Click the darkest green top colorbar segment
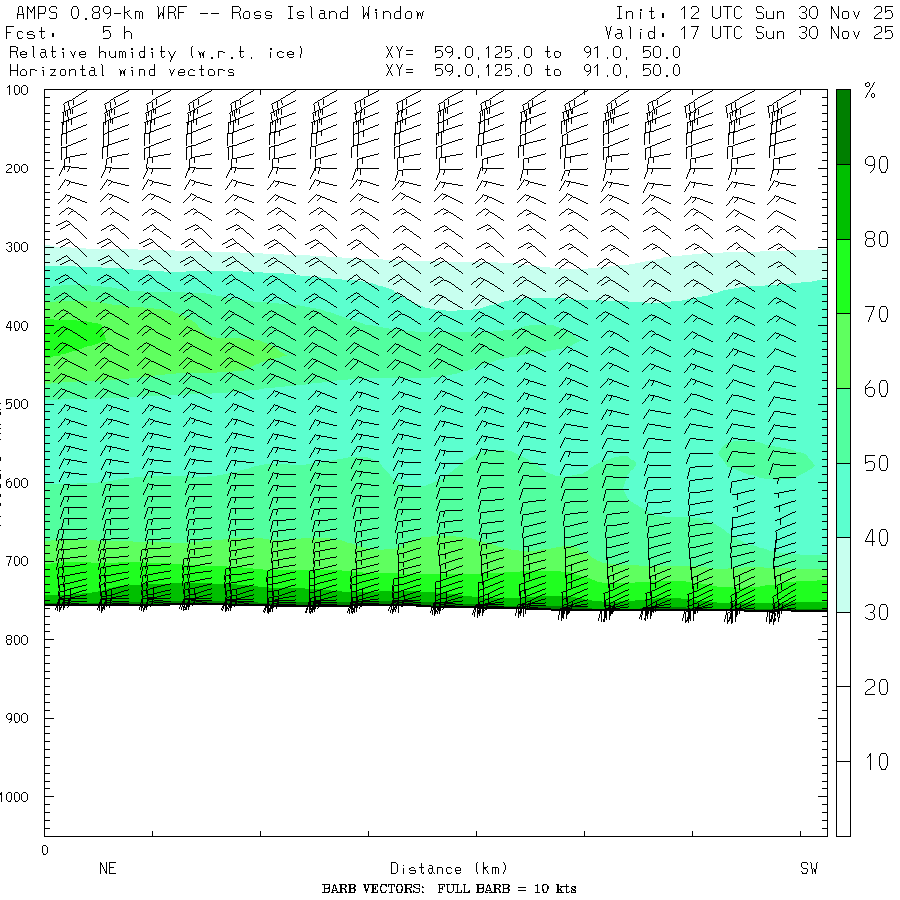 point(843,126)
